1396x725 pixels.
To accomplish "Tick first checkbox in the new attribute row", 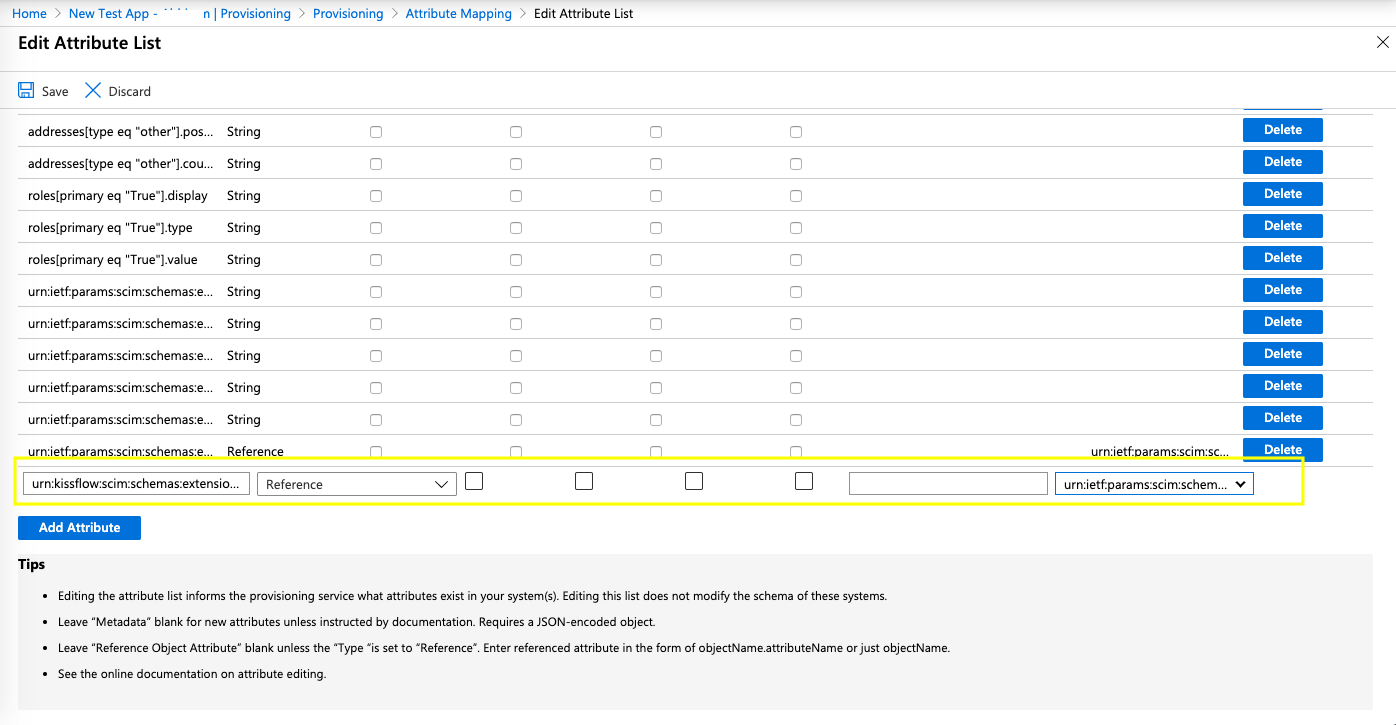I will tap(474, 481).
